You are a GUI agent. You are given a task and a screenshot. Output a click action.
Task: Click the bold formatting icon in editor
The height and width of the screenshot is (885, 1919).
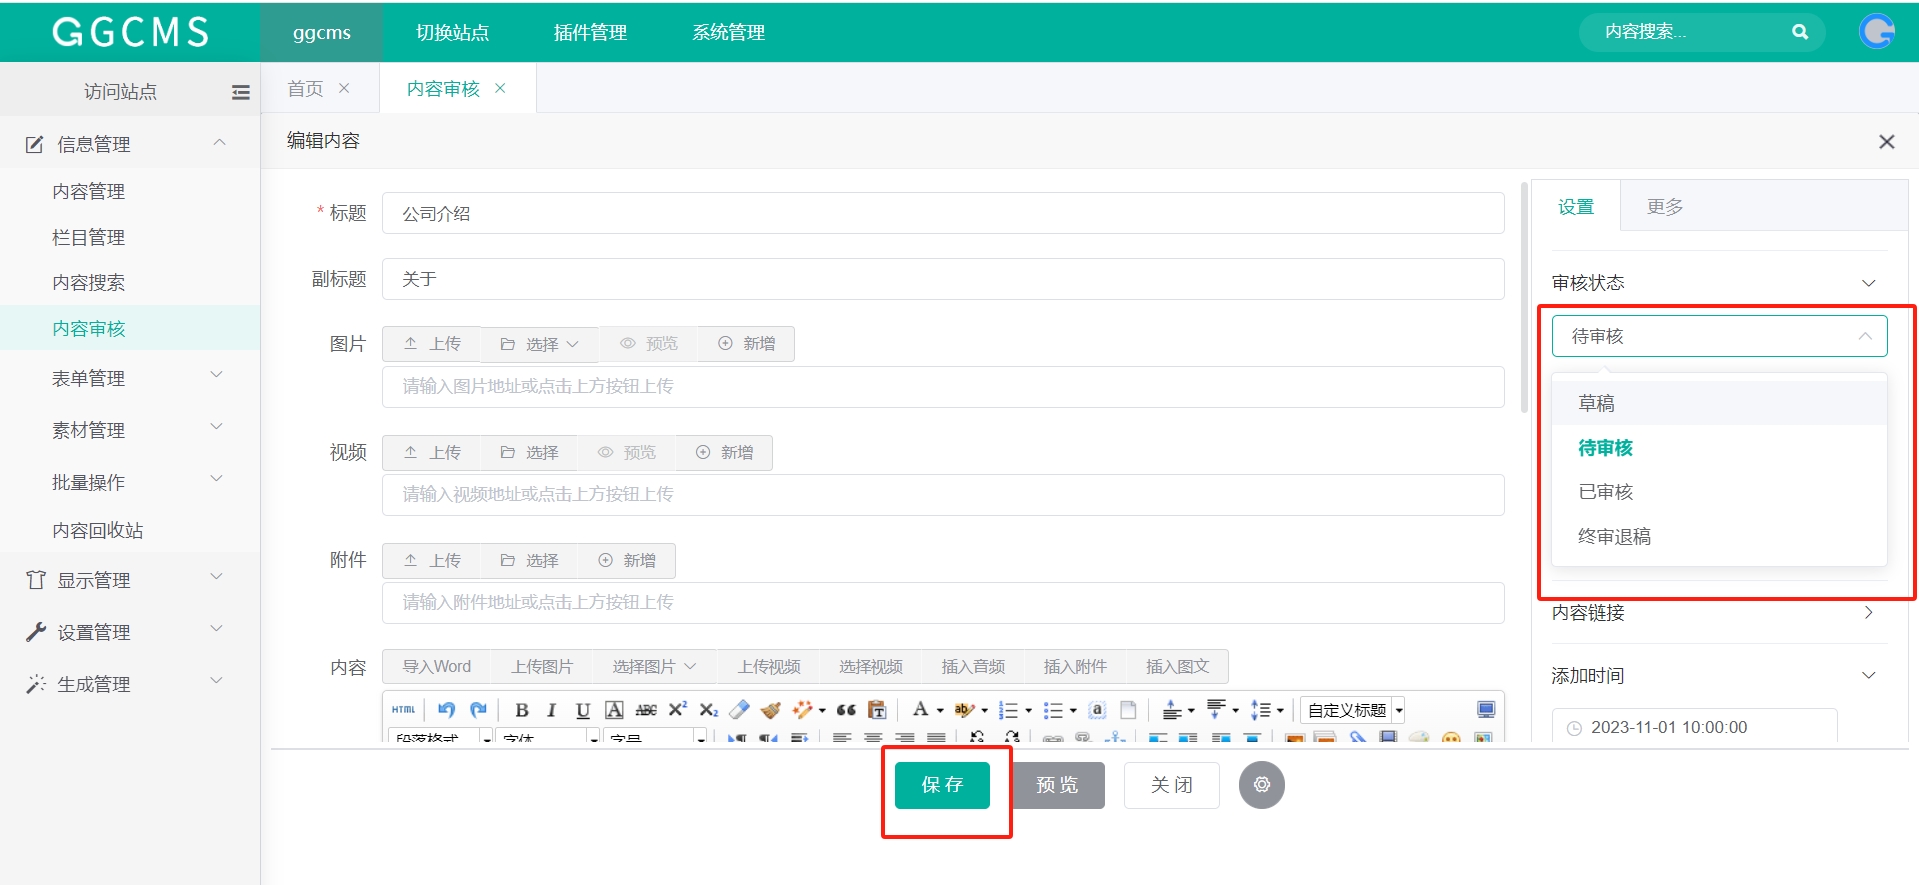point(521,710)
